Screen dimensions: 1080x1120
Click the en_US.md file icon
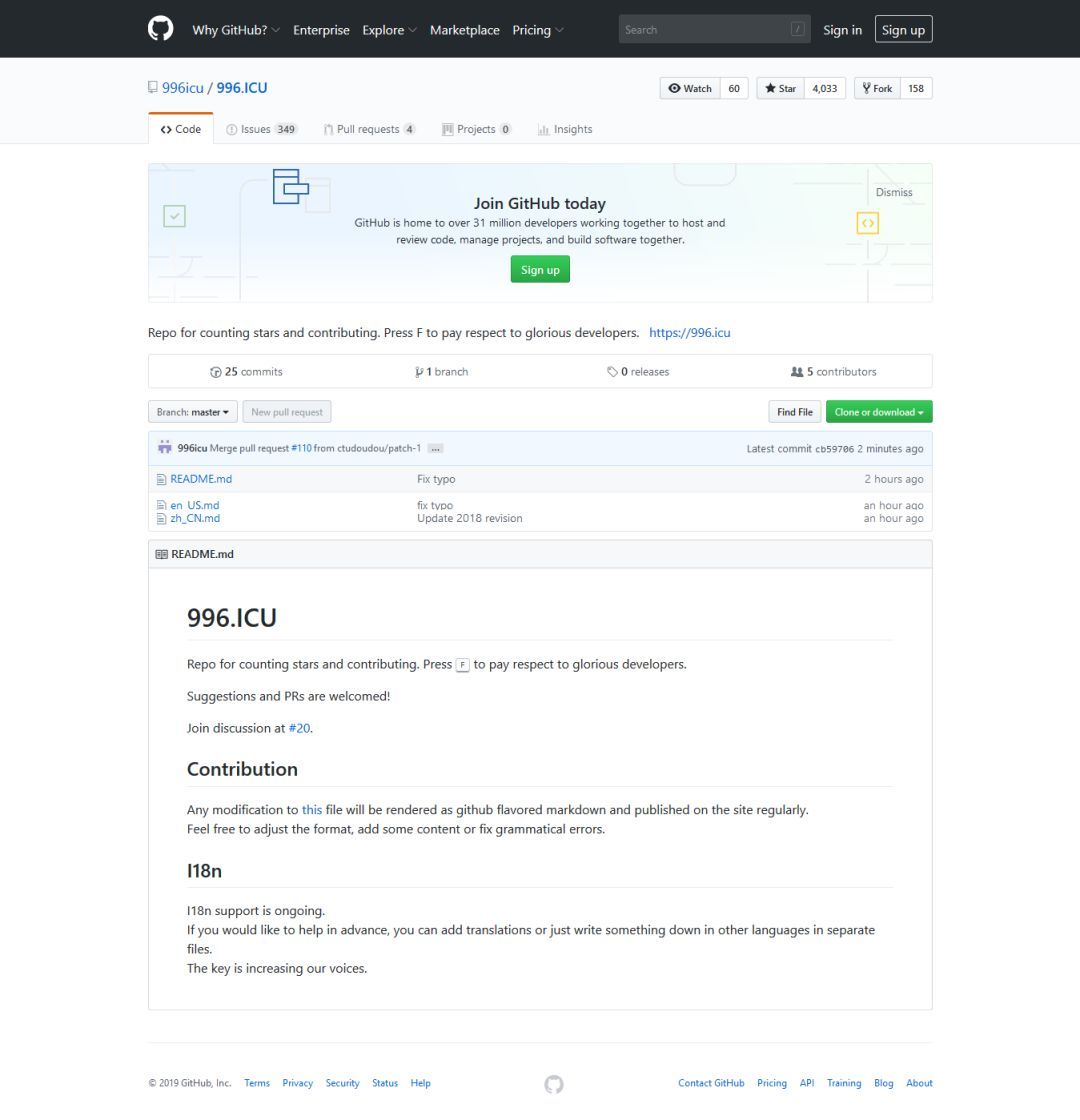161,505
